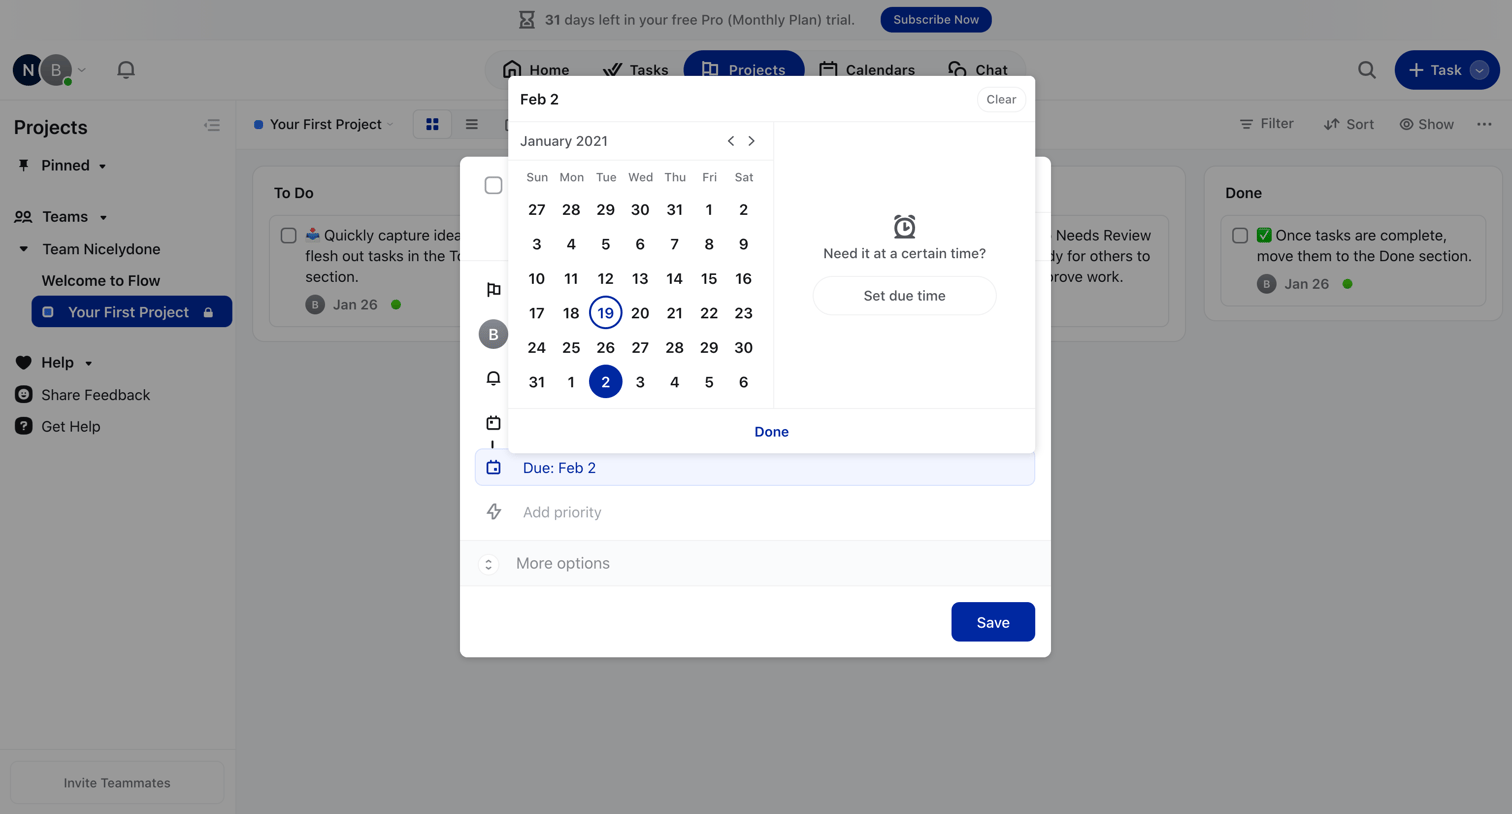
Task: Tick the Once tasks are complete checkbox
Action: (x=1240, y=236)
